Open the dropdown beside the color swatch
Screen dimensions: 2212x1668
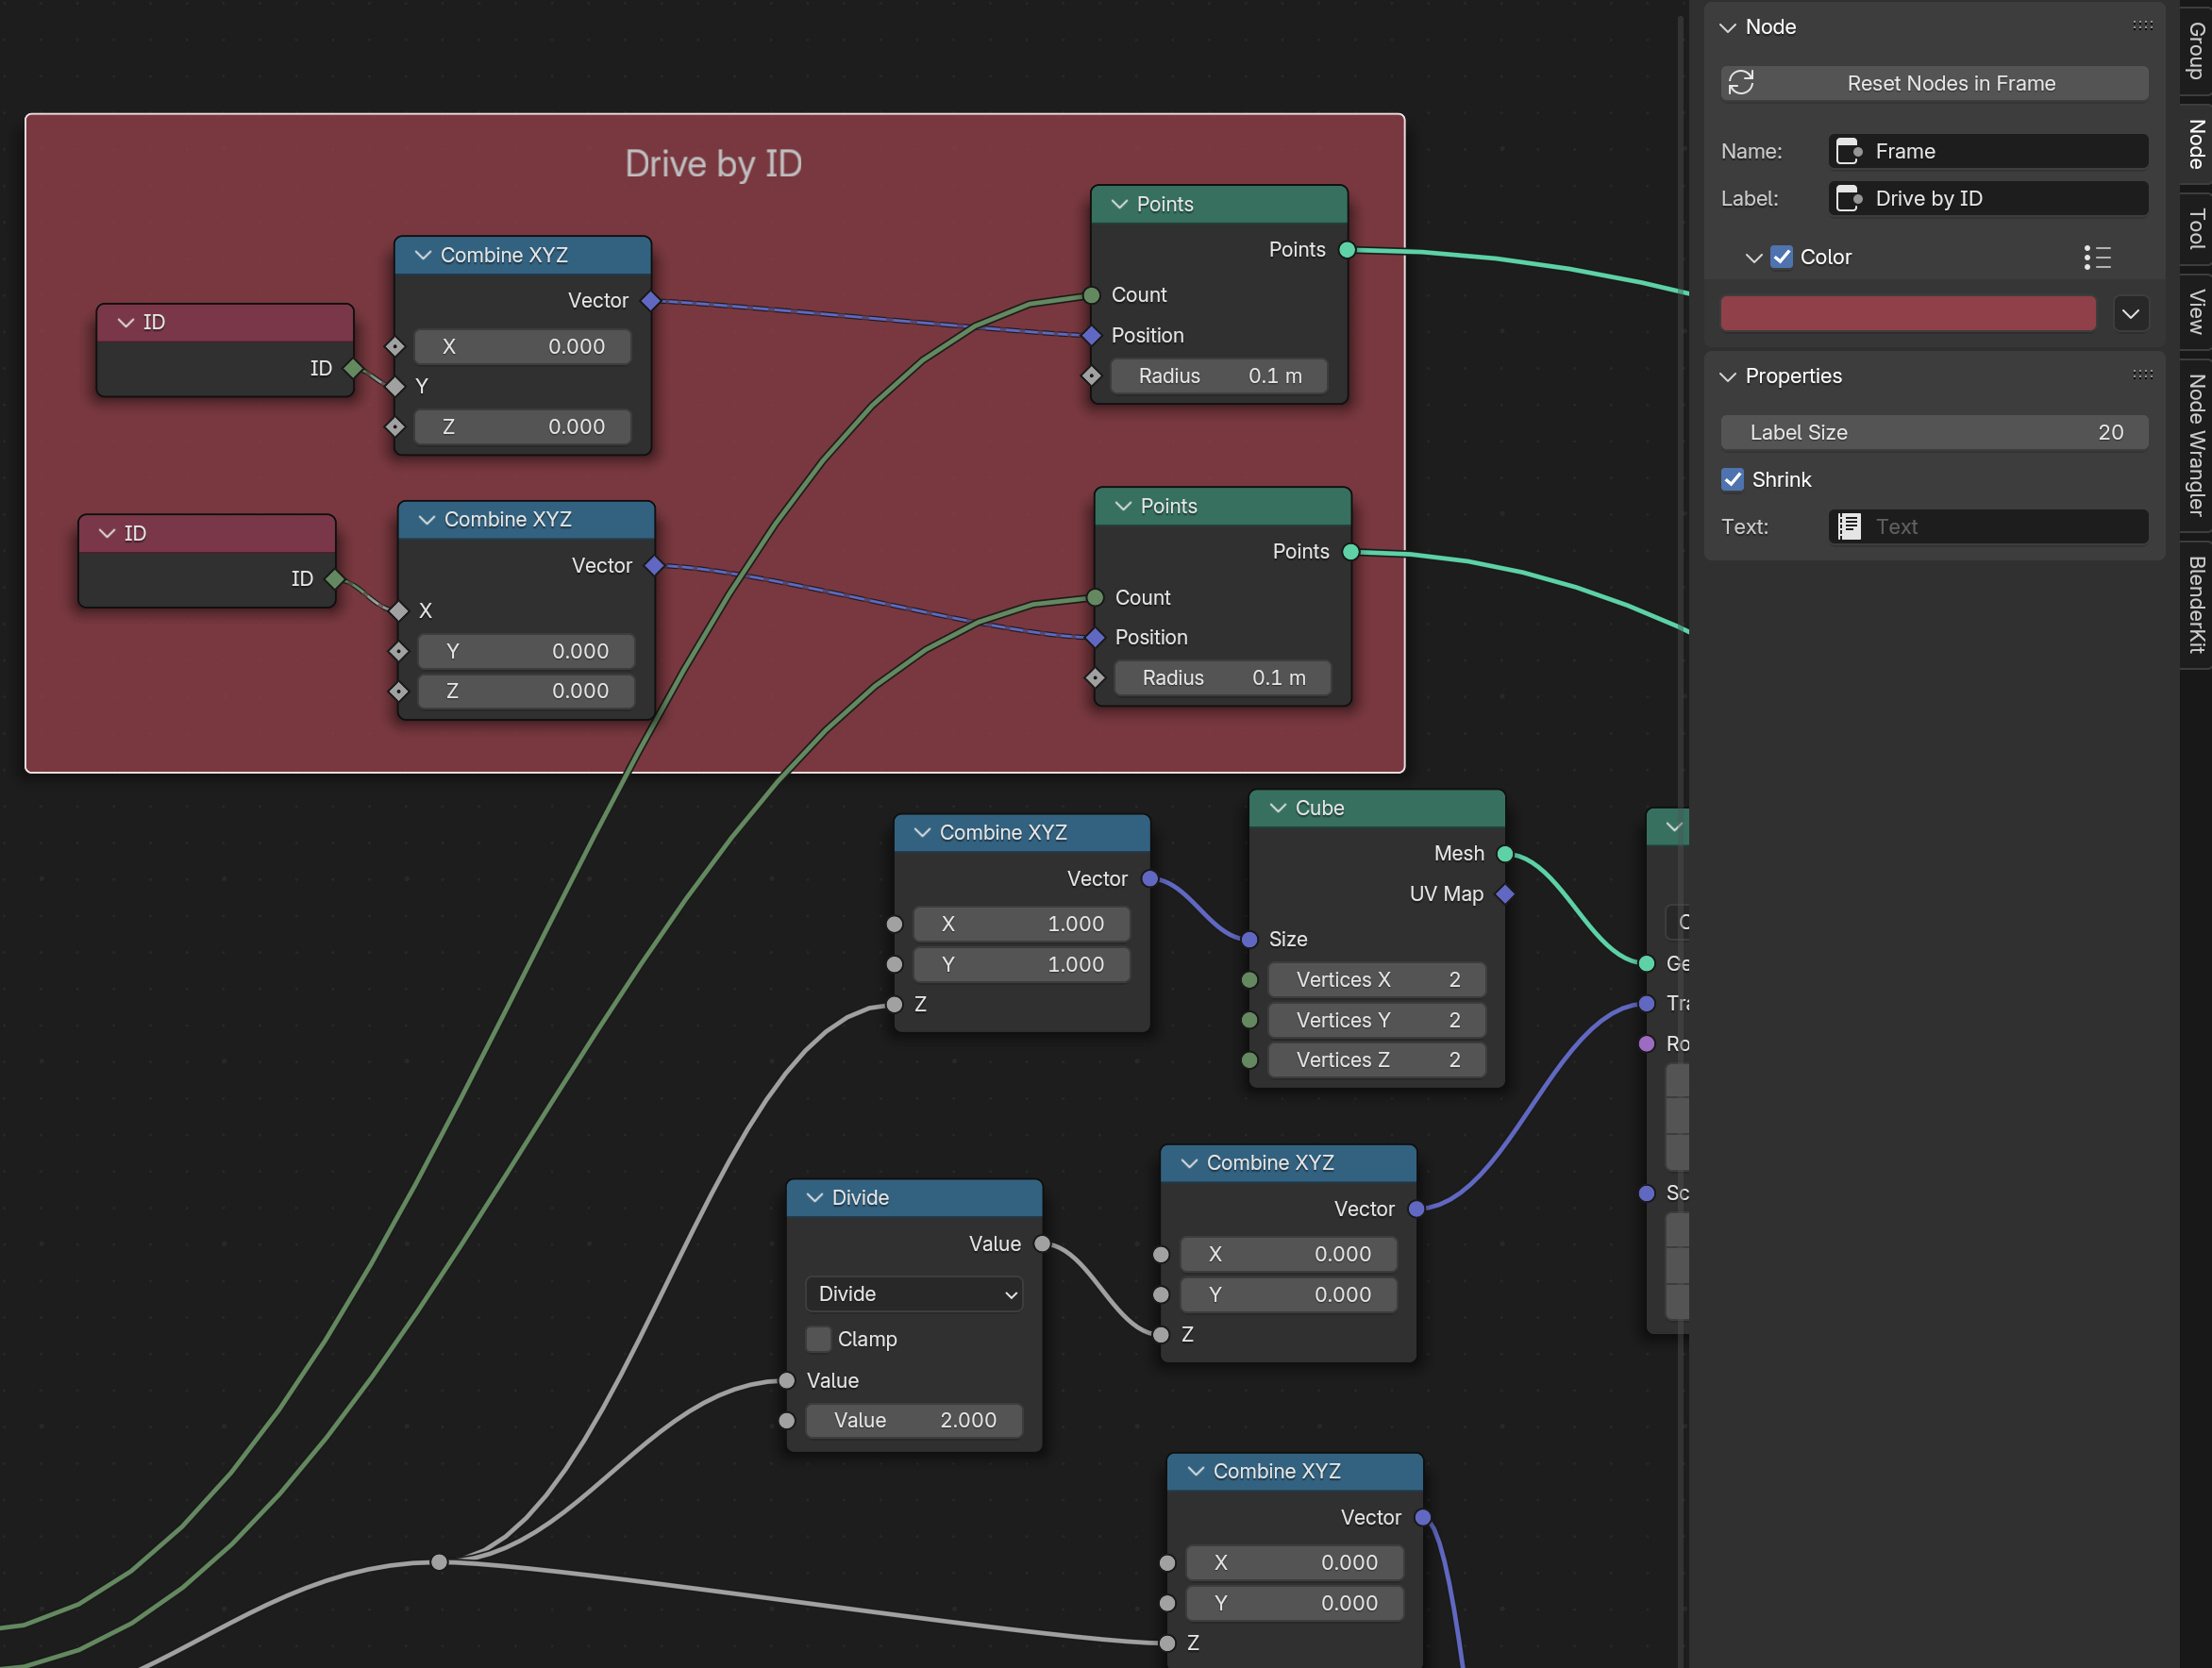click(x=2131, y=314)
